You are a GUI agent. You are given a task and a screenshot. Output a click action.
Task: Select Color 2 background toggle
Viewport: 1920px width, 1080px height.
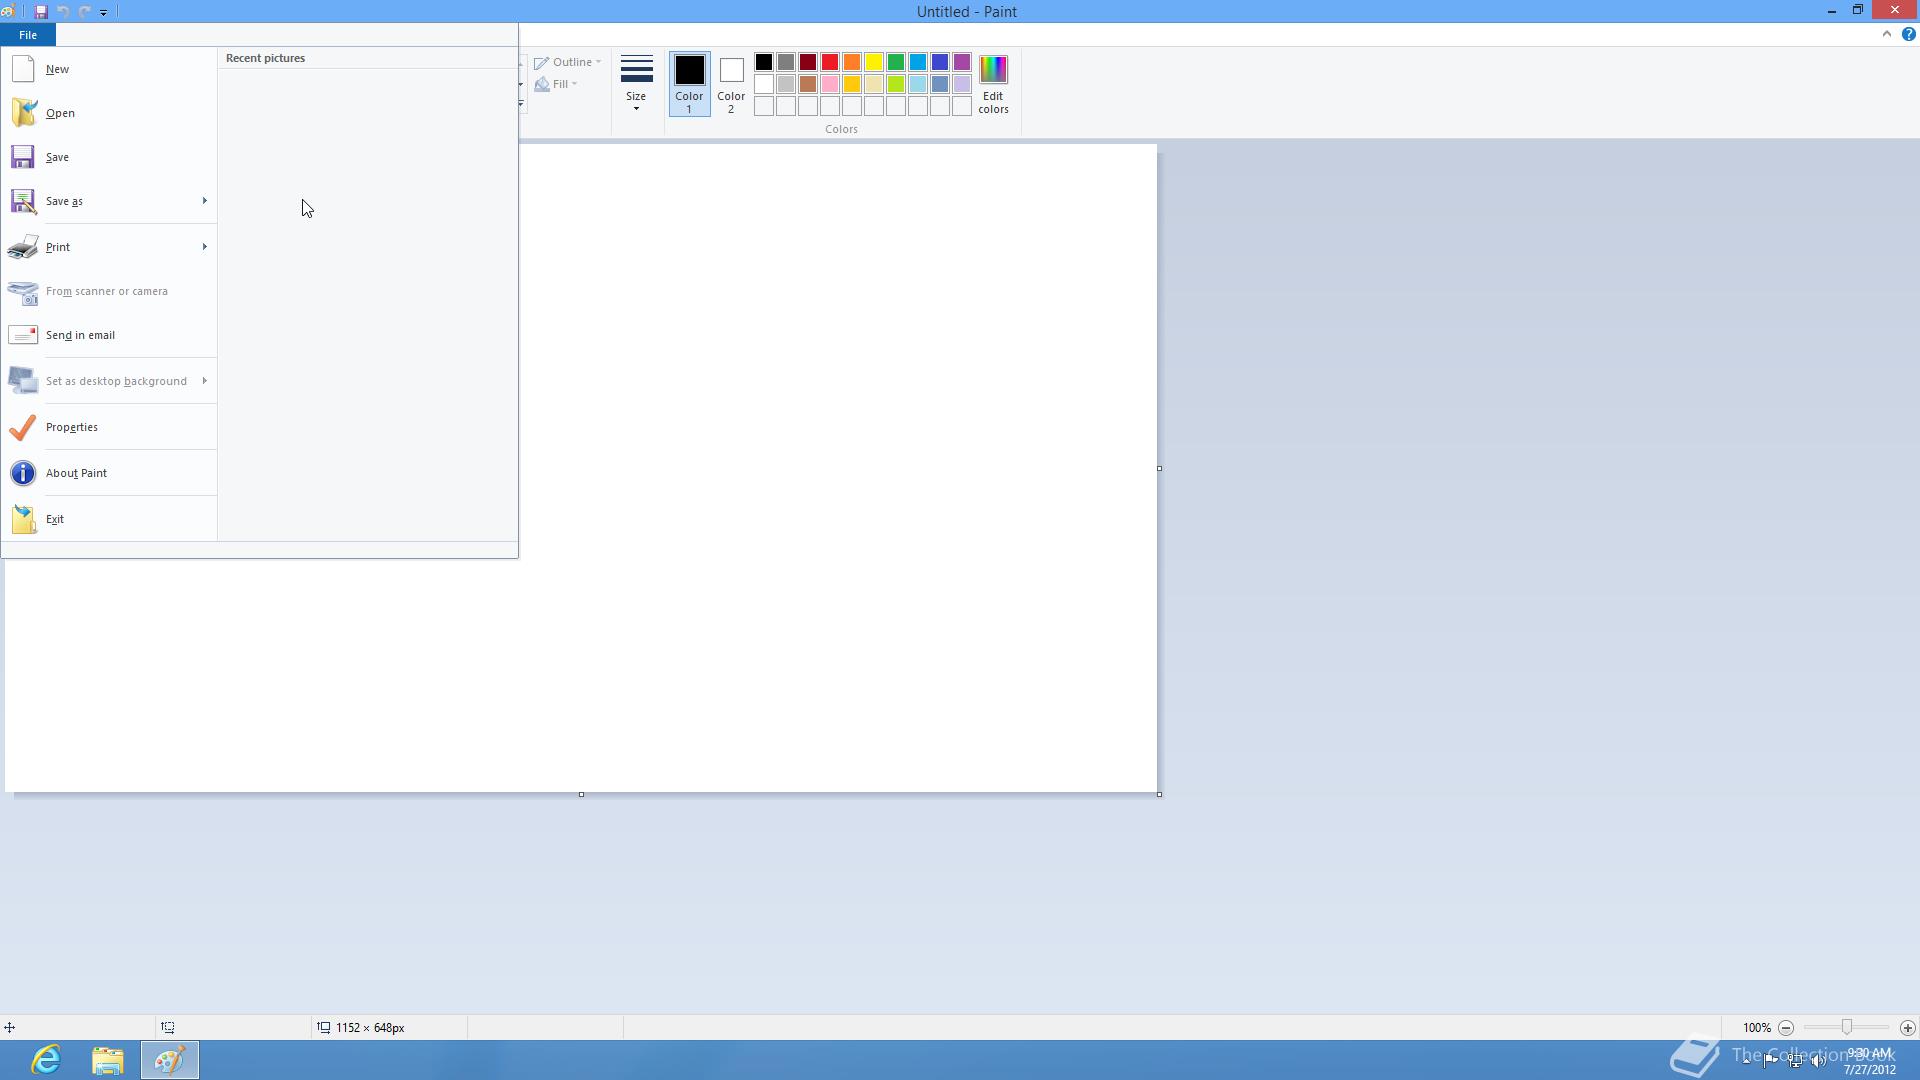pyautogui.click(x=731, y=84)
